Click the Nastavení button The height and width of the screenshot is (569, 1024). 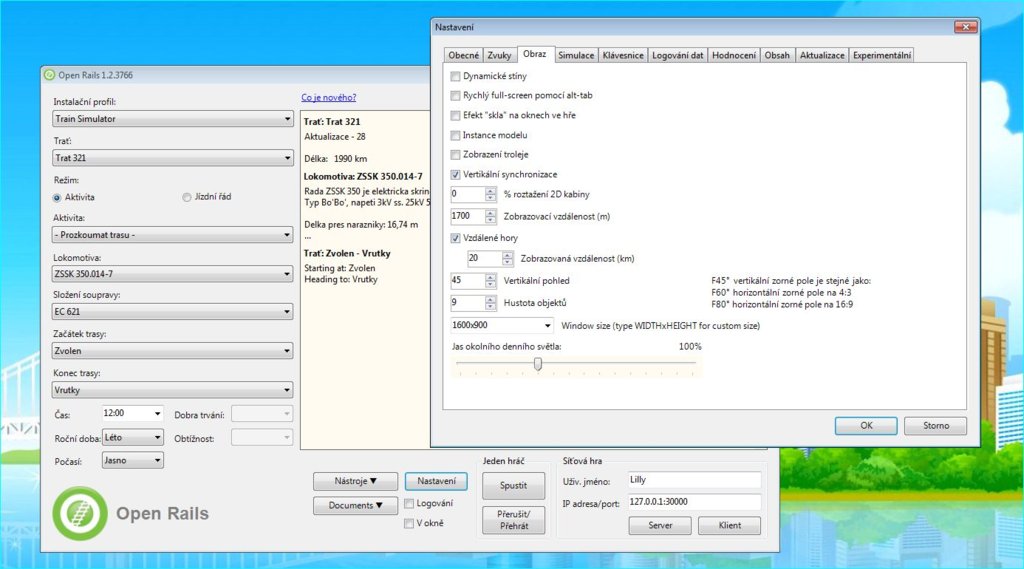point(436,481)
